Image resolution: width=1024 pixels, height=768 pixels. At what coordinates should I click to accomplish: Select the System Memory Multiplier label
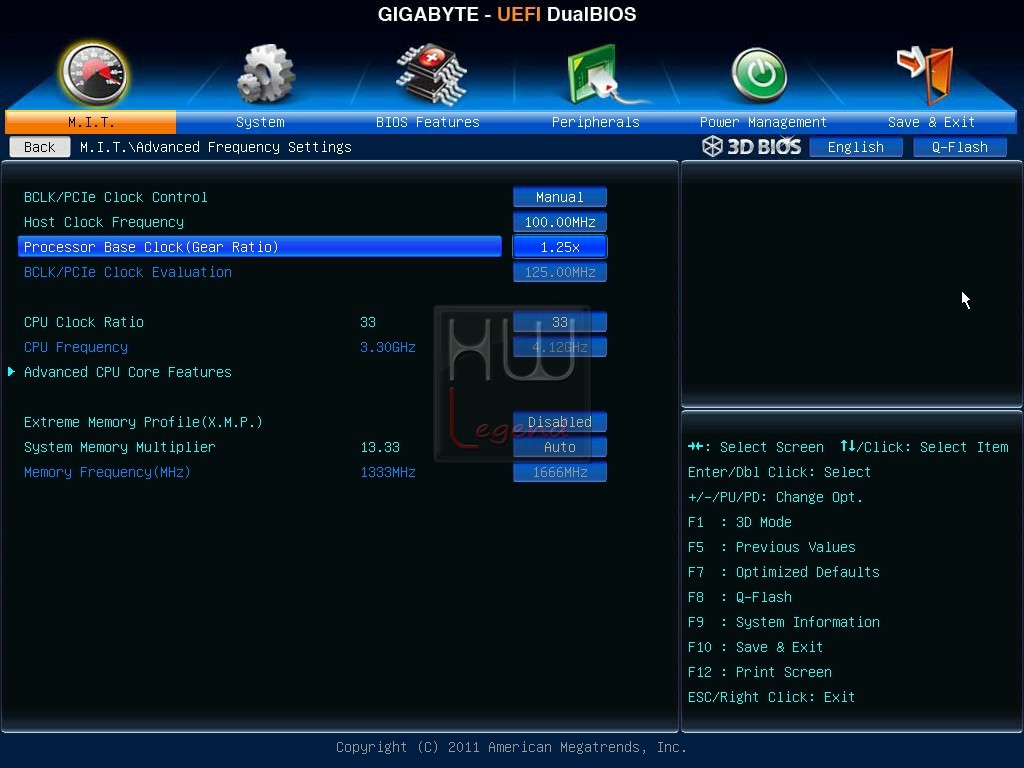pos(120,447)
